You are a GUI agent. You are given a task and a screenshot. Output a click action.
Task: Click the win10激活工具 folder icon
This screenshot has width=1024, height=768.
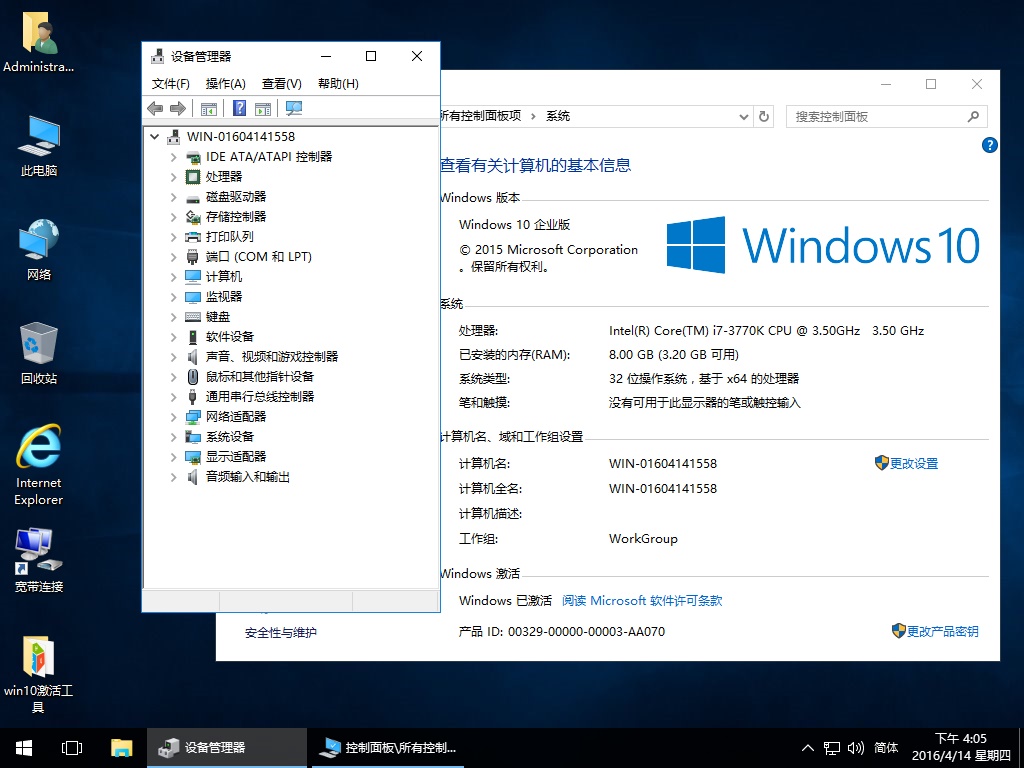39,674
